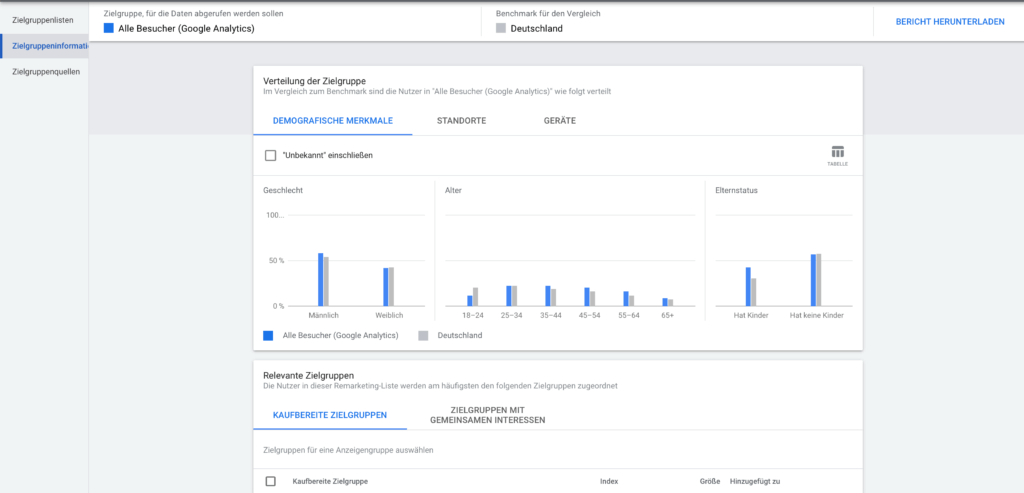Open Zielgruppen mit gemeinsamen Interessen tab
Viewport: 1024px width, 493px height.
[x=488, y=414]
